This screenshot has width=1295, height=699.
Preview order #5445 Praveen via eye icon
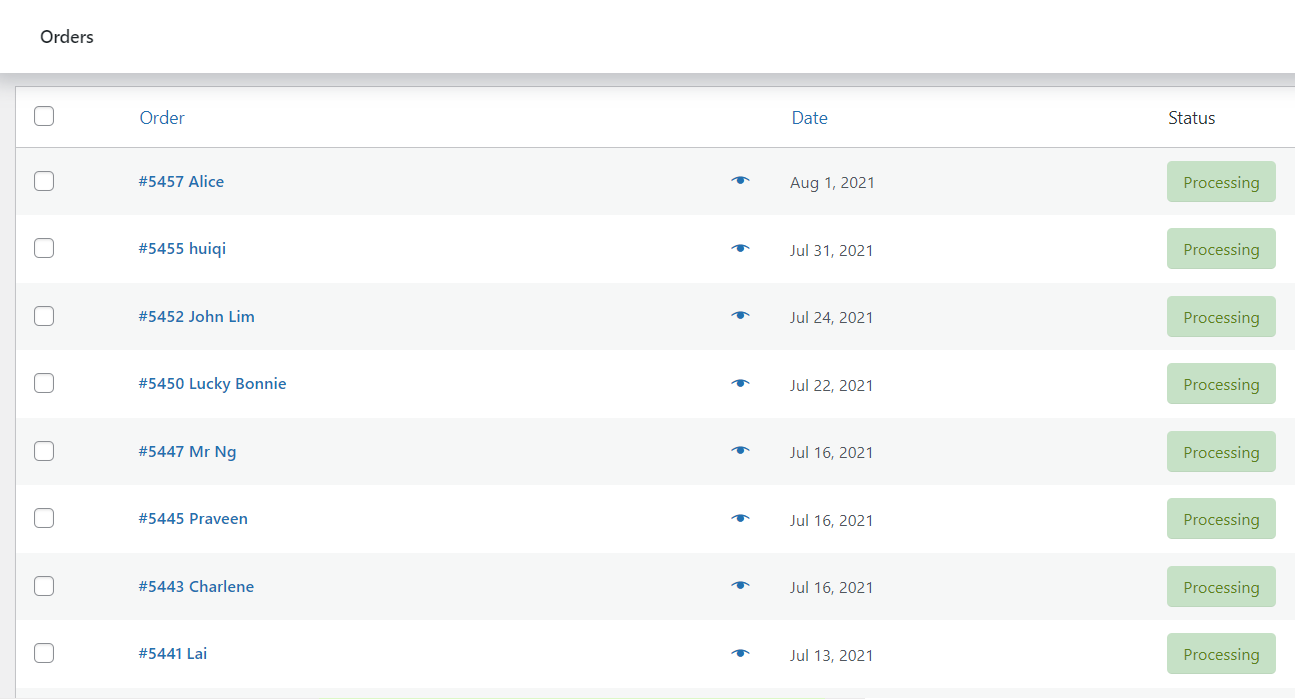[x=740, y=518]
